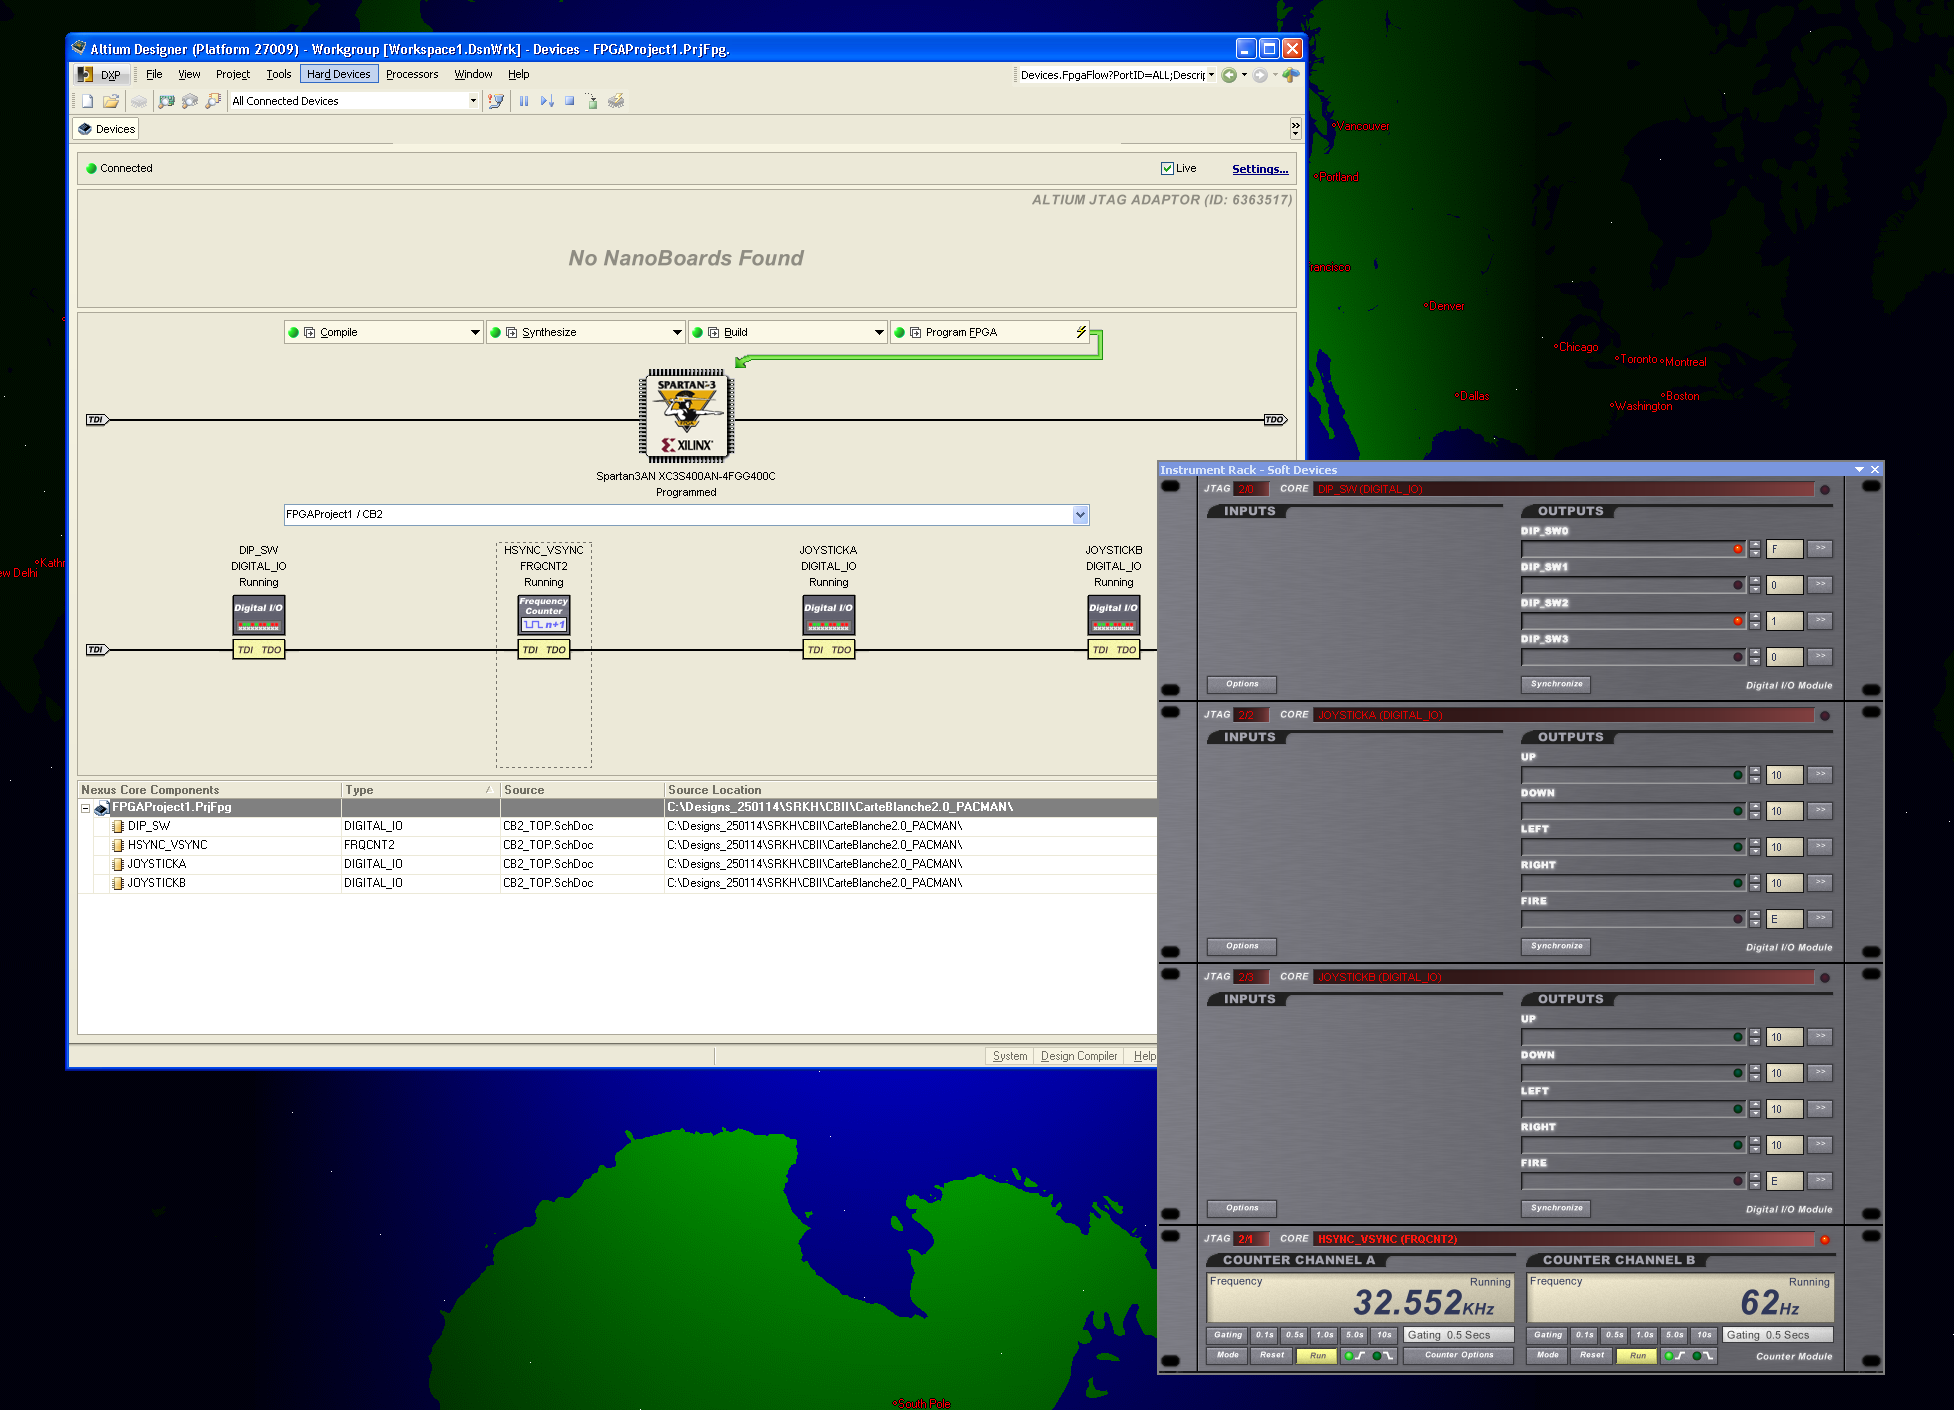This screenshot has width=1954, height=1410.
Task: Open the Instrument Rack panel dropdown arrow
Action: pyautogui.click(x=1859, y=470)
